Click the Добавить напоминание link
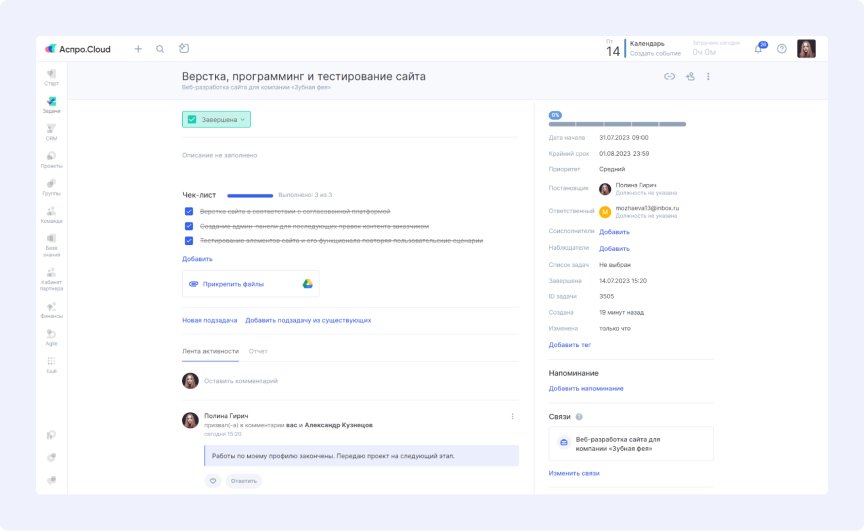This screenshot has width=864, height=531. pos(586,388)
